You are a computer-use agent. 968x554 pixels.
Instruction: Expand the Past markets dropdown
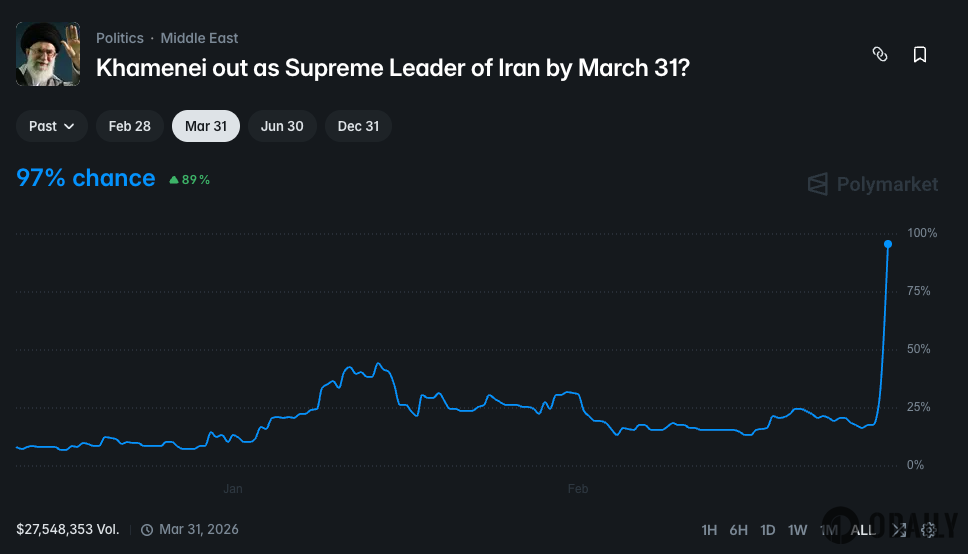pyautogui.click(x=52, y=126)
